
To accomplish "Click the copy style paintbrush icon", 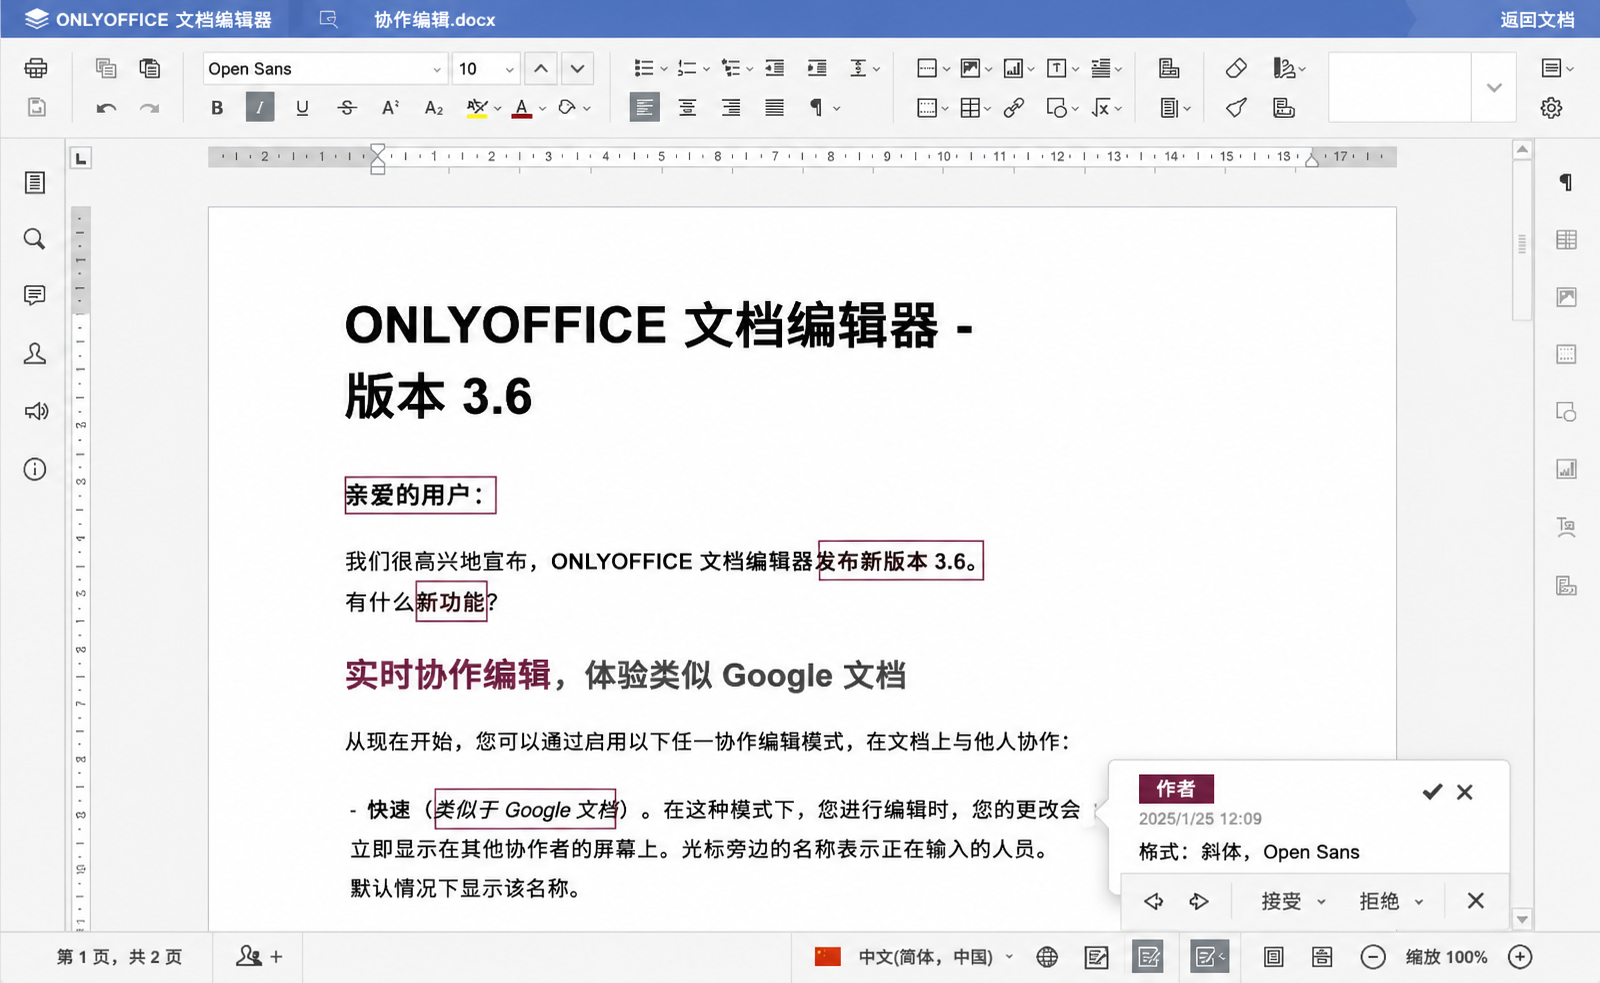I will [1236, 108].
